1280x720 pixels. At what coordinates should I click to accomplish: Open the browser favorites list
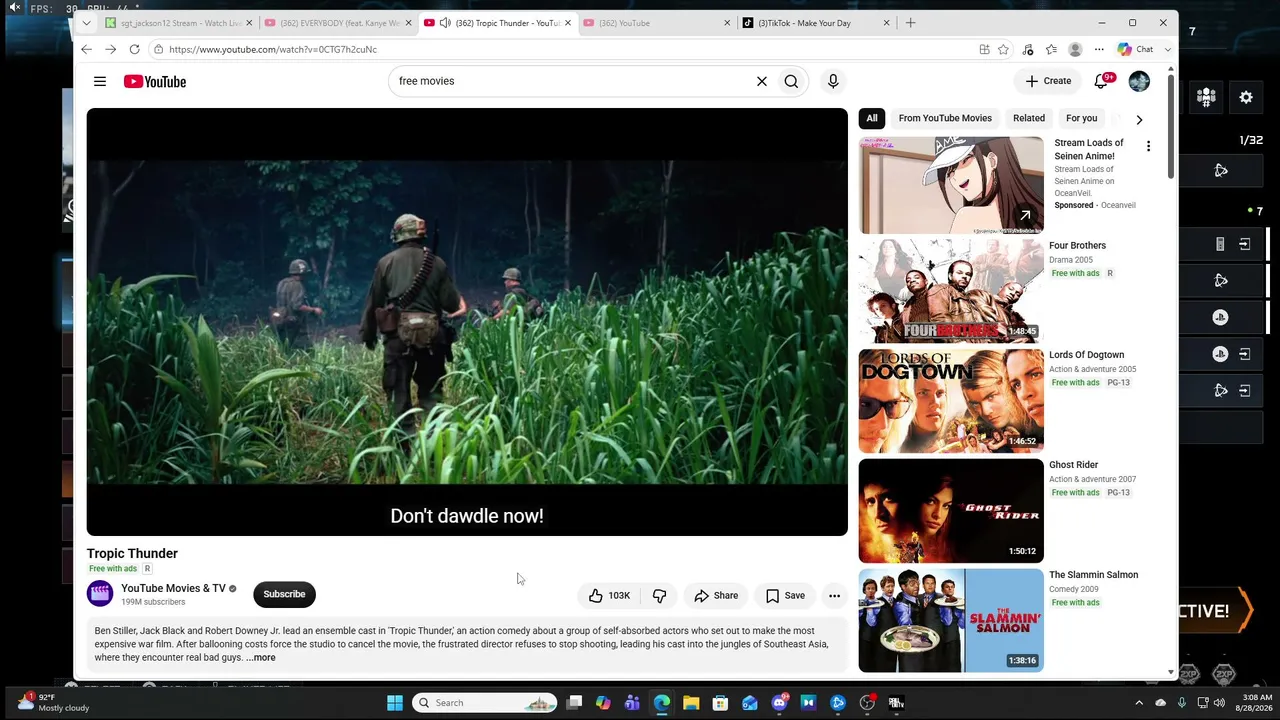(1051, 49)
